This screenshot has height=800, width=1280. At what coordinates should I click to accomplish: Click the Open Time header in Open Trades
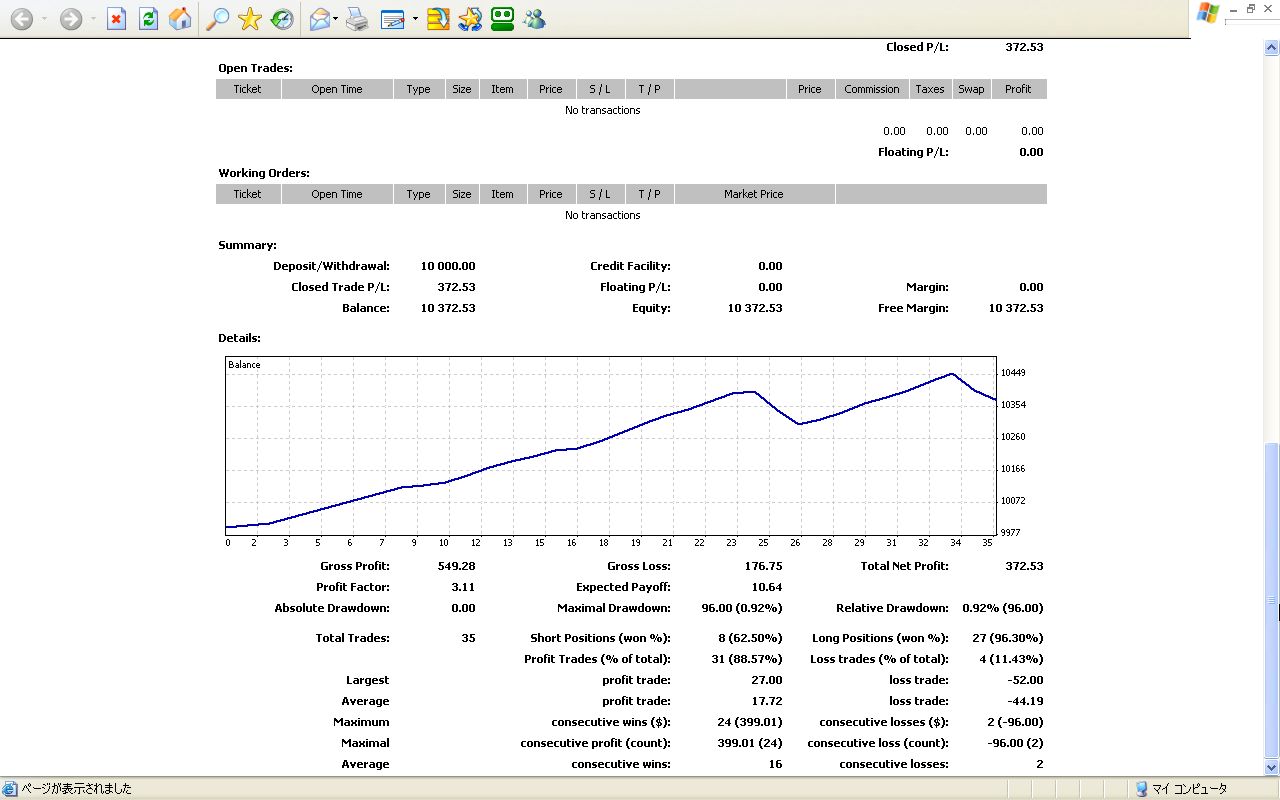337,89
